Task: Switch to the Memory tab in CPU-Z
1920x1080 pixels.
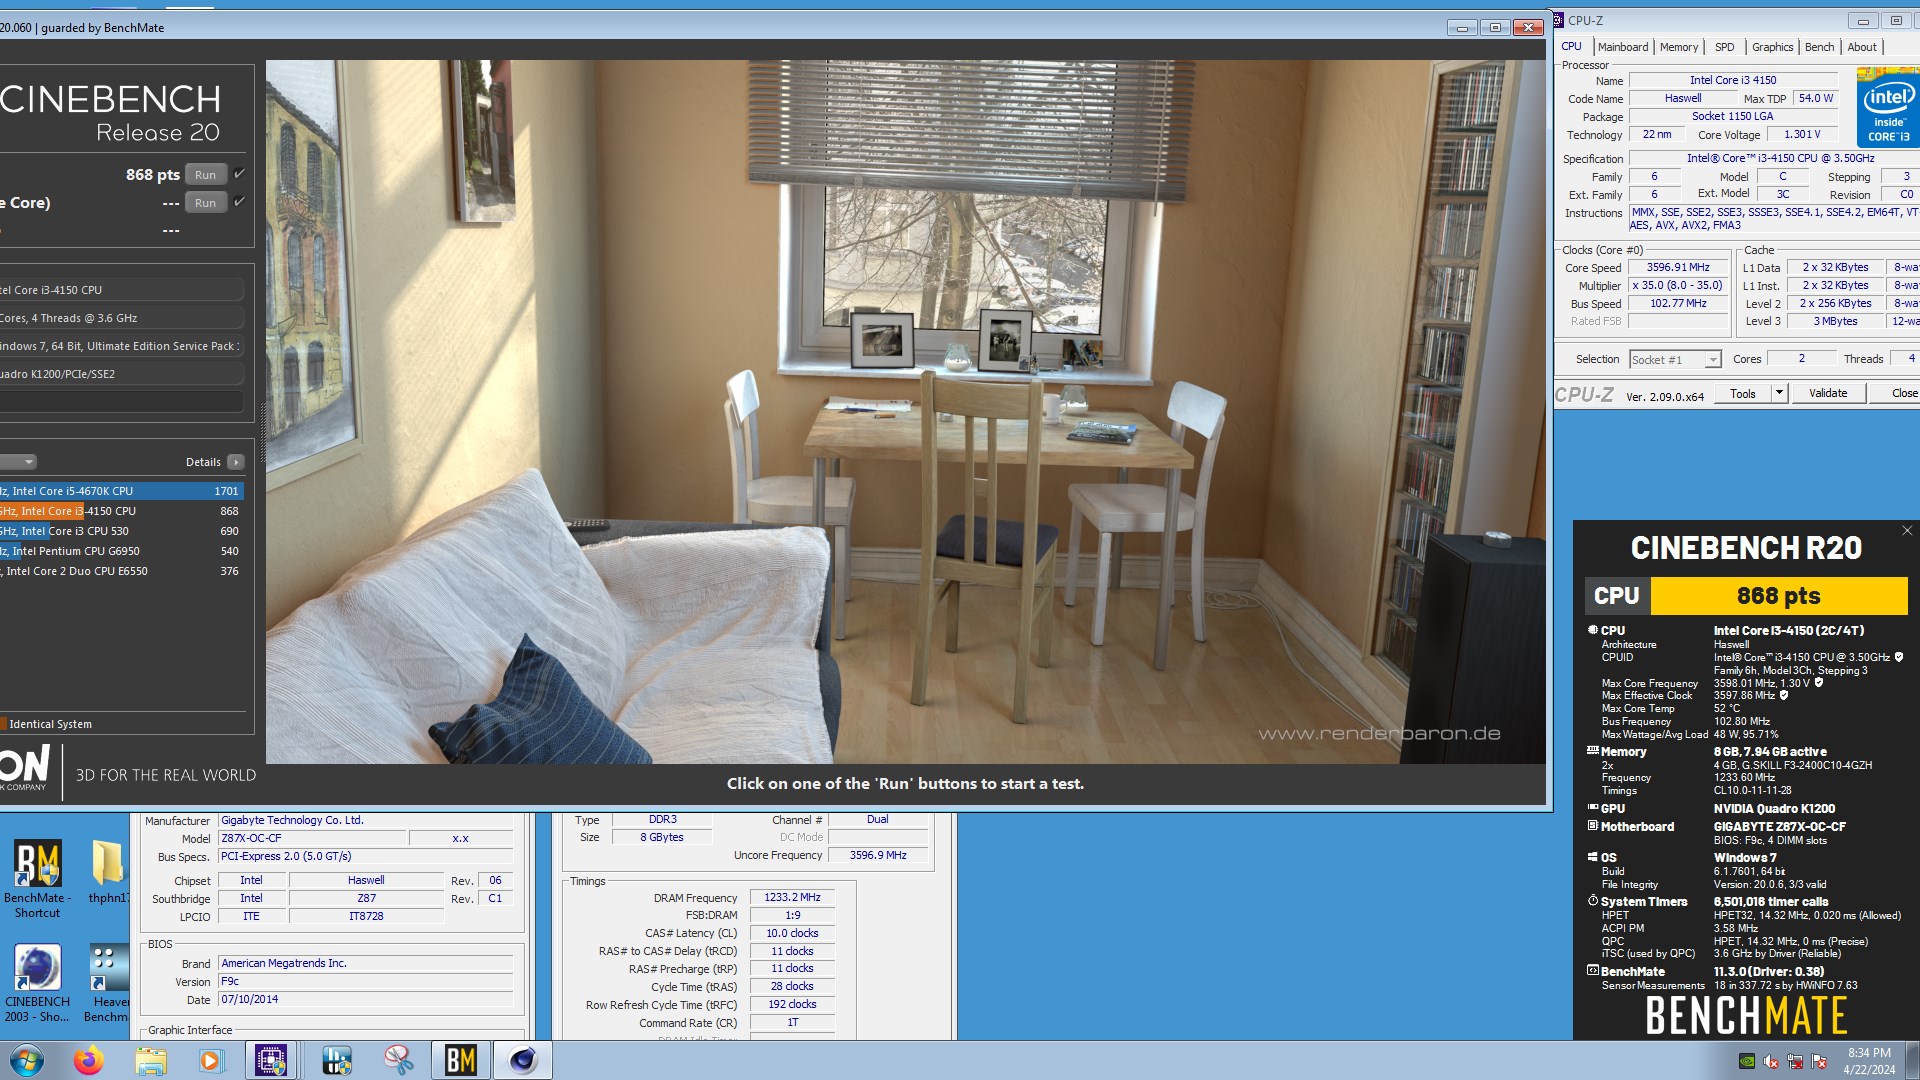Action: point(1679,47)
